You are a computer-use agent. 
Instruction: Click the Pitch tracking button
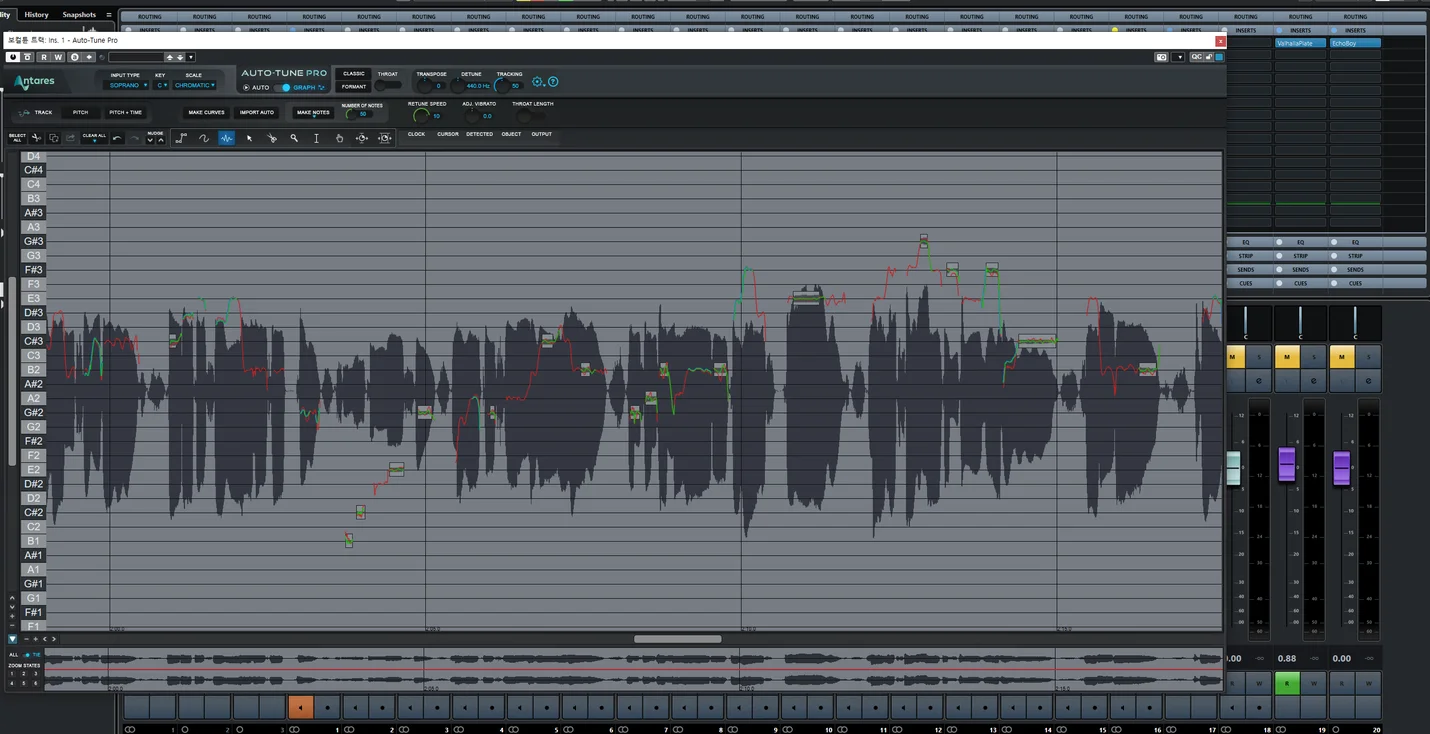[x=80, y=112]
